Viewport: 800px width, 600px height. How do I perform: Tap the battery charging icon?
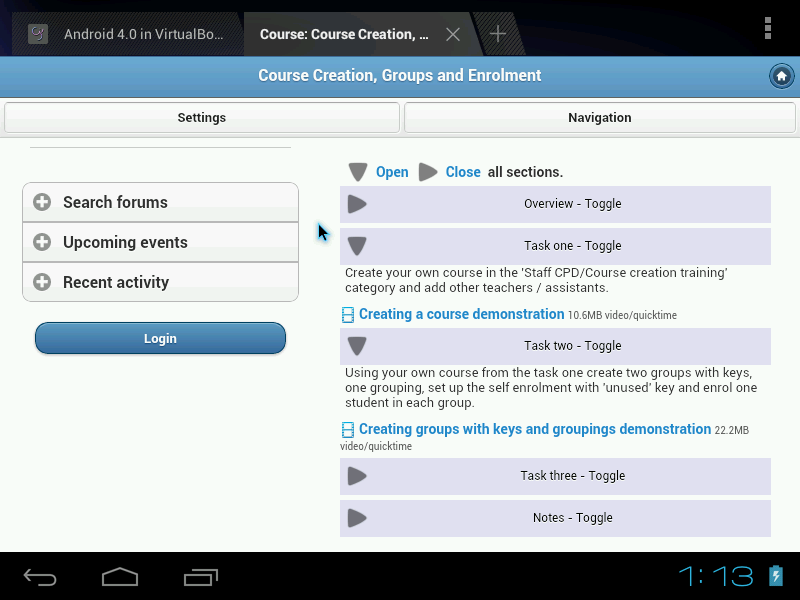point(776,576)
